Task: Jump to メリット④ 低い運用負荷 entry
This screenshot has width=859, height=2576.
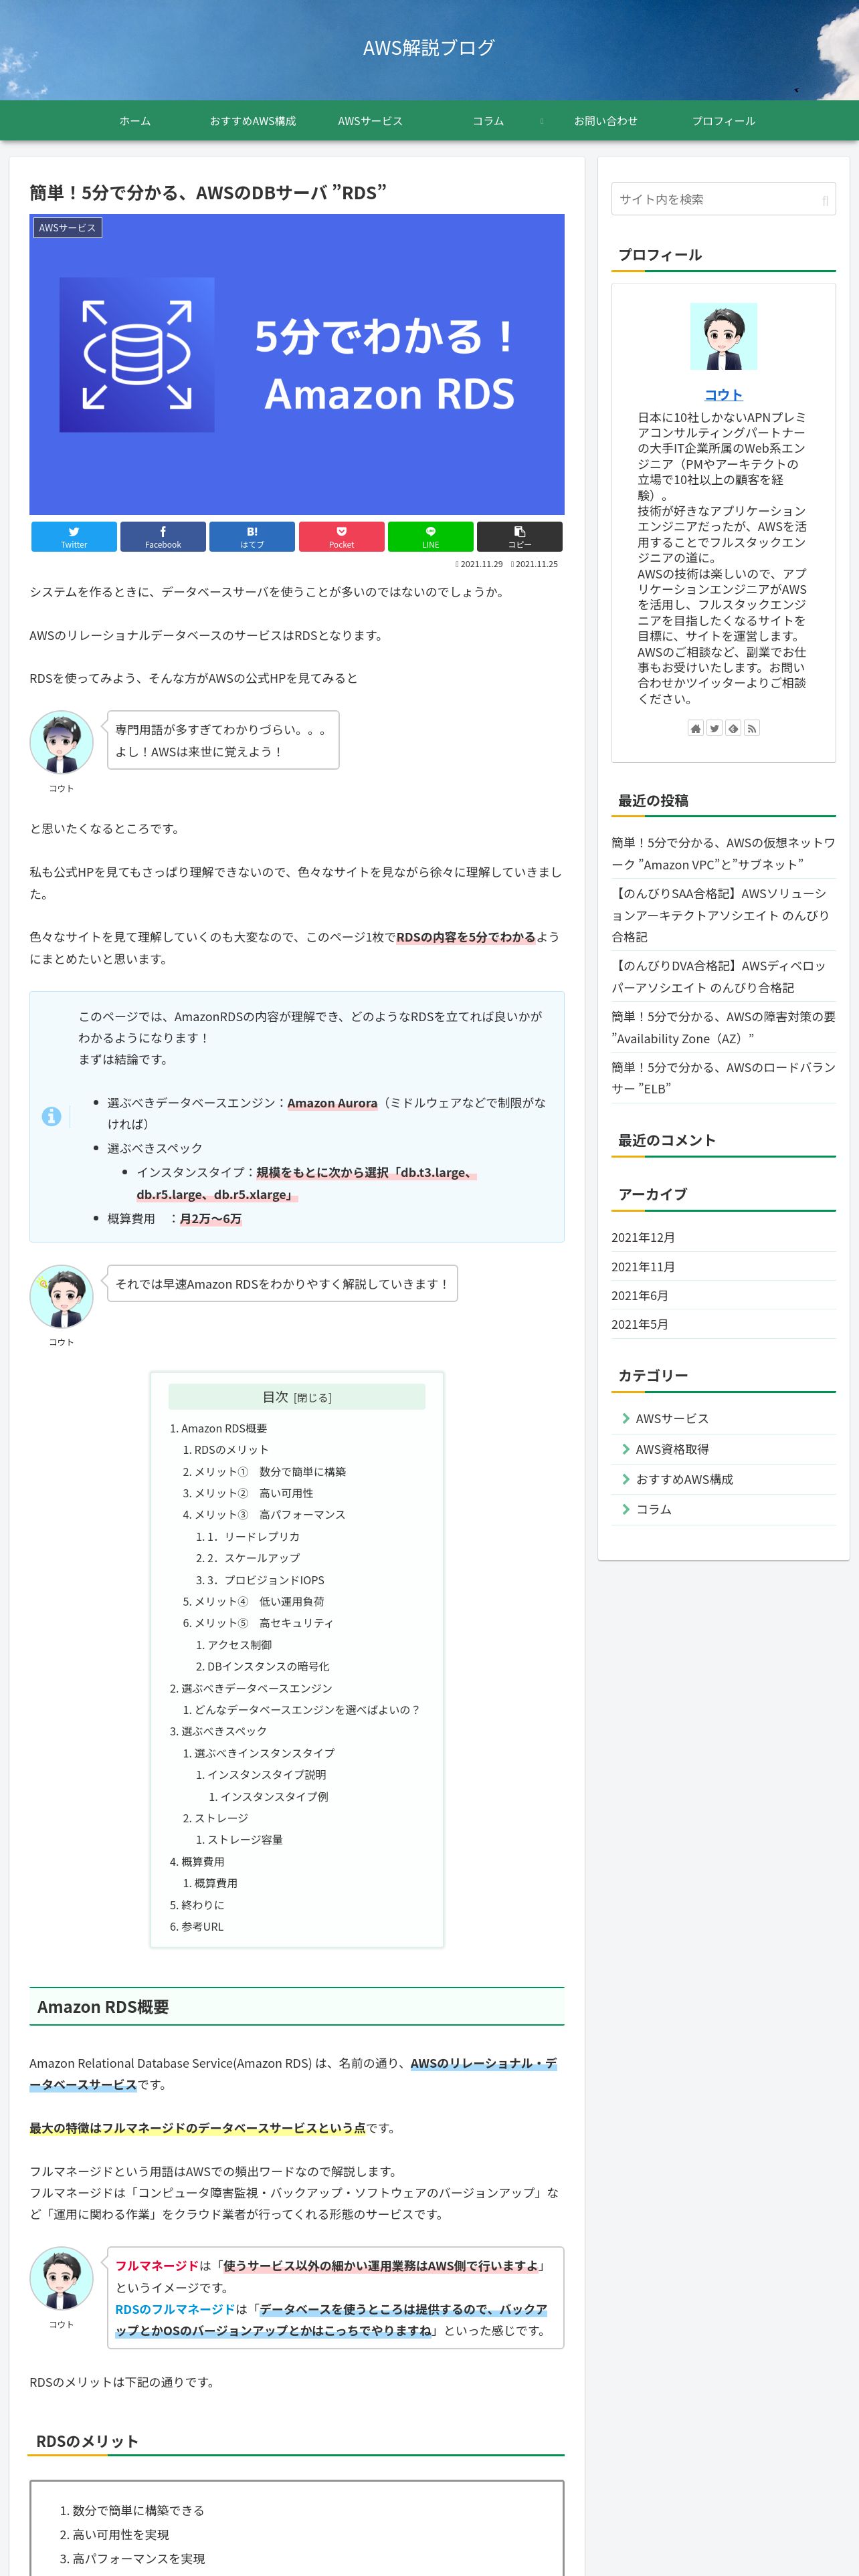Action: pyautogui.click(x=259, y=1602)
